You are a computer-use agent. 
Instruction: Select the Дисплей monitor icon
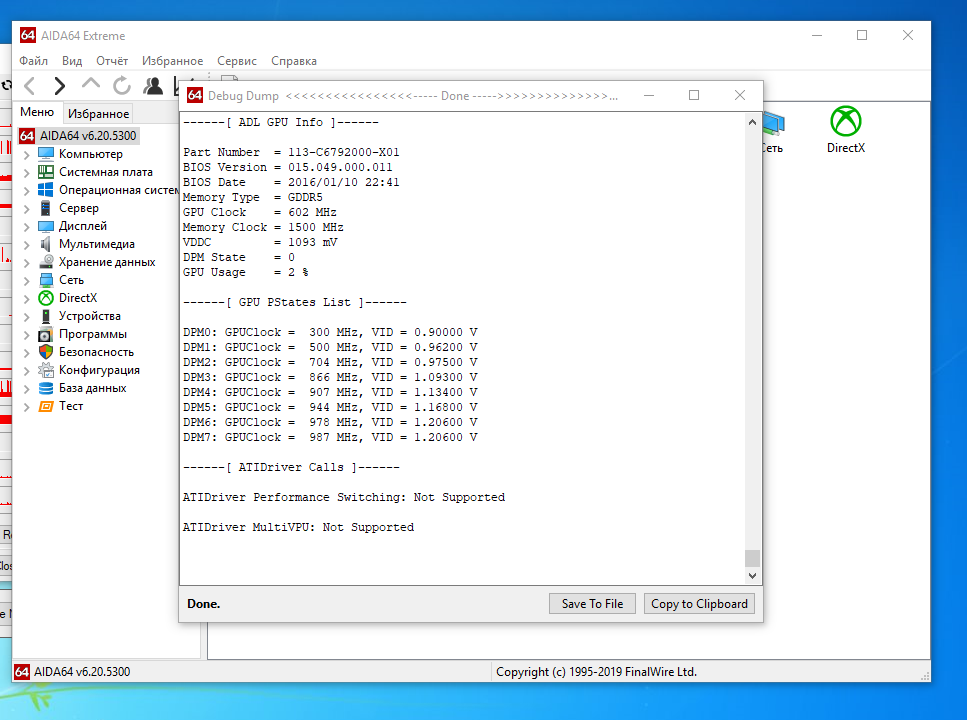(x=46, y=226)
